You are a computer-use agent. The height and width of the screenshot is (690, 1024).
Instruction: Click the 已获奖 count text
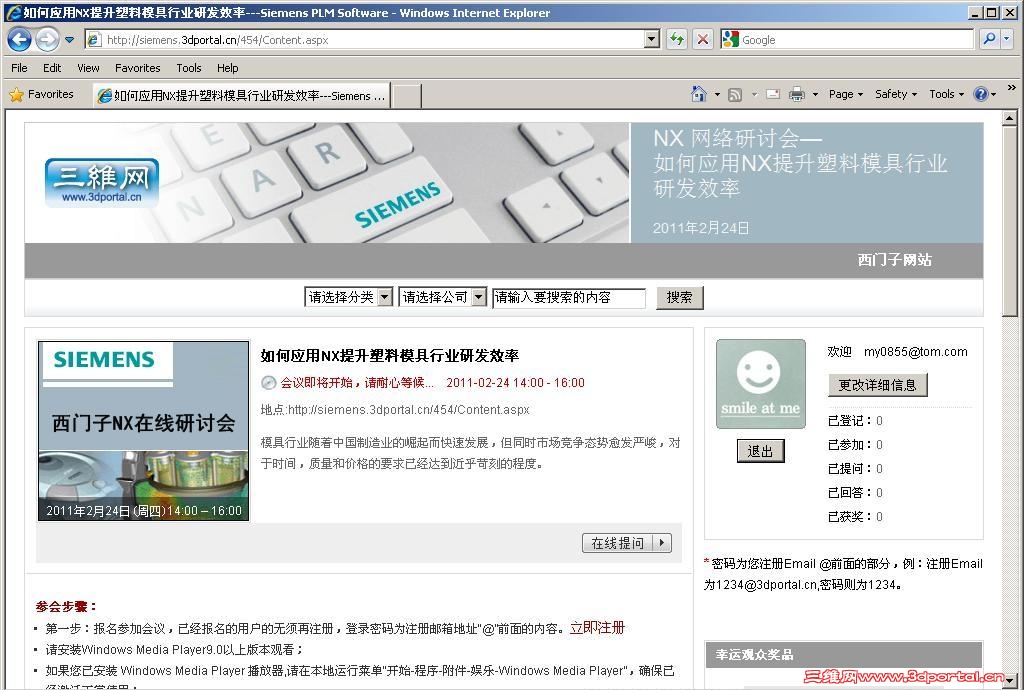pos(855,517)
